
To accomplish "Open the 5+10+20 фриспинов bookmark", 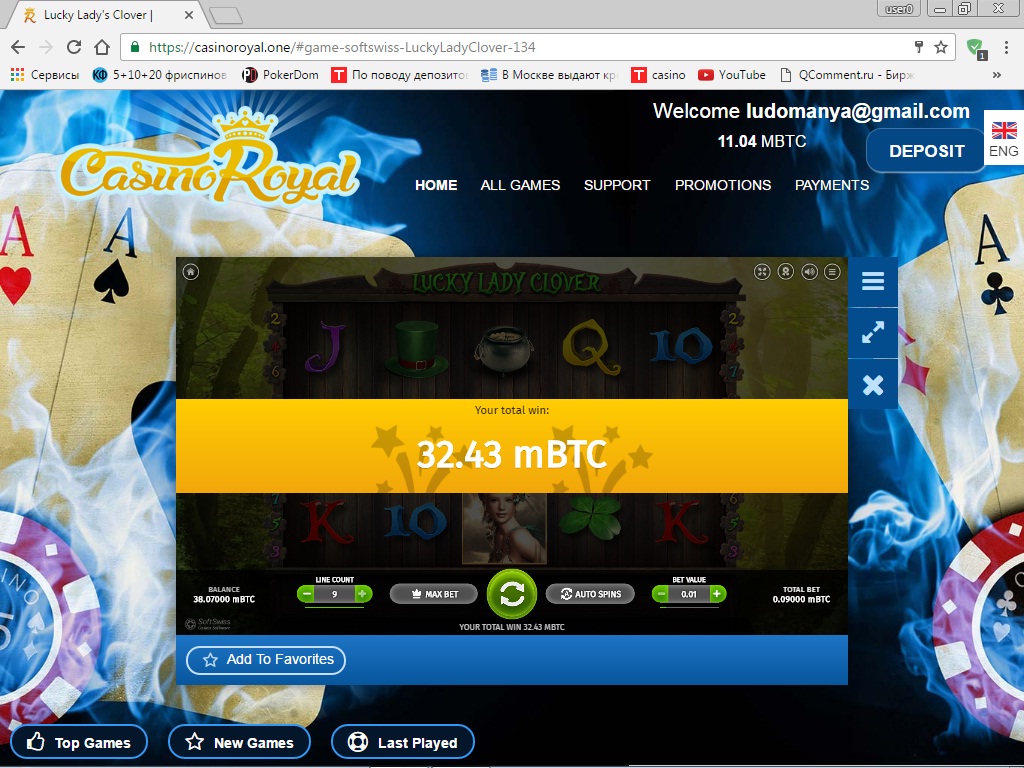I will point(160,75).
